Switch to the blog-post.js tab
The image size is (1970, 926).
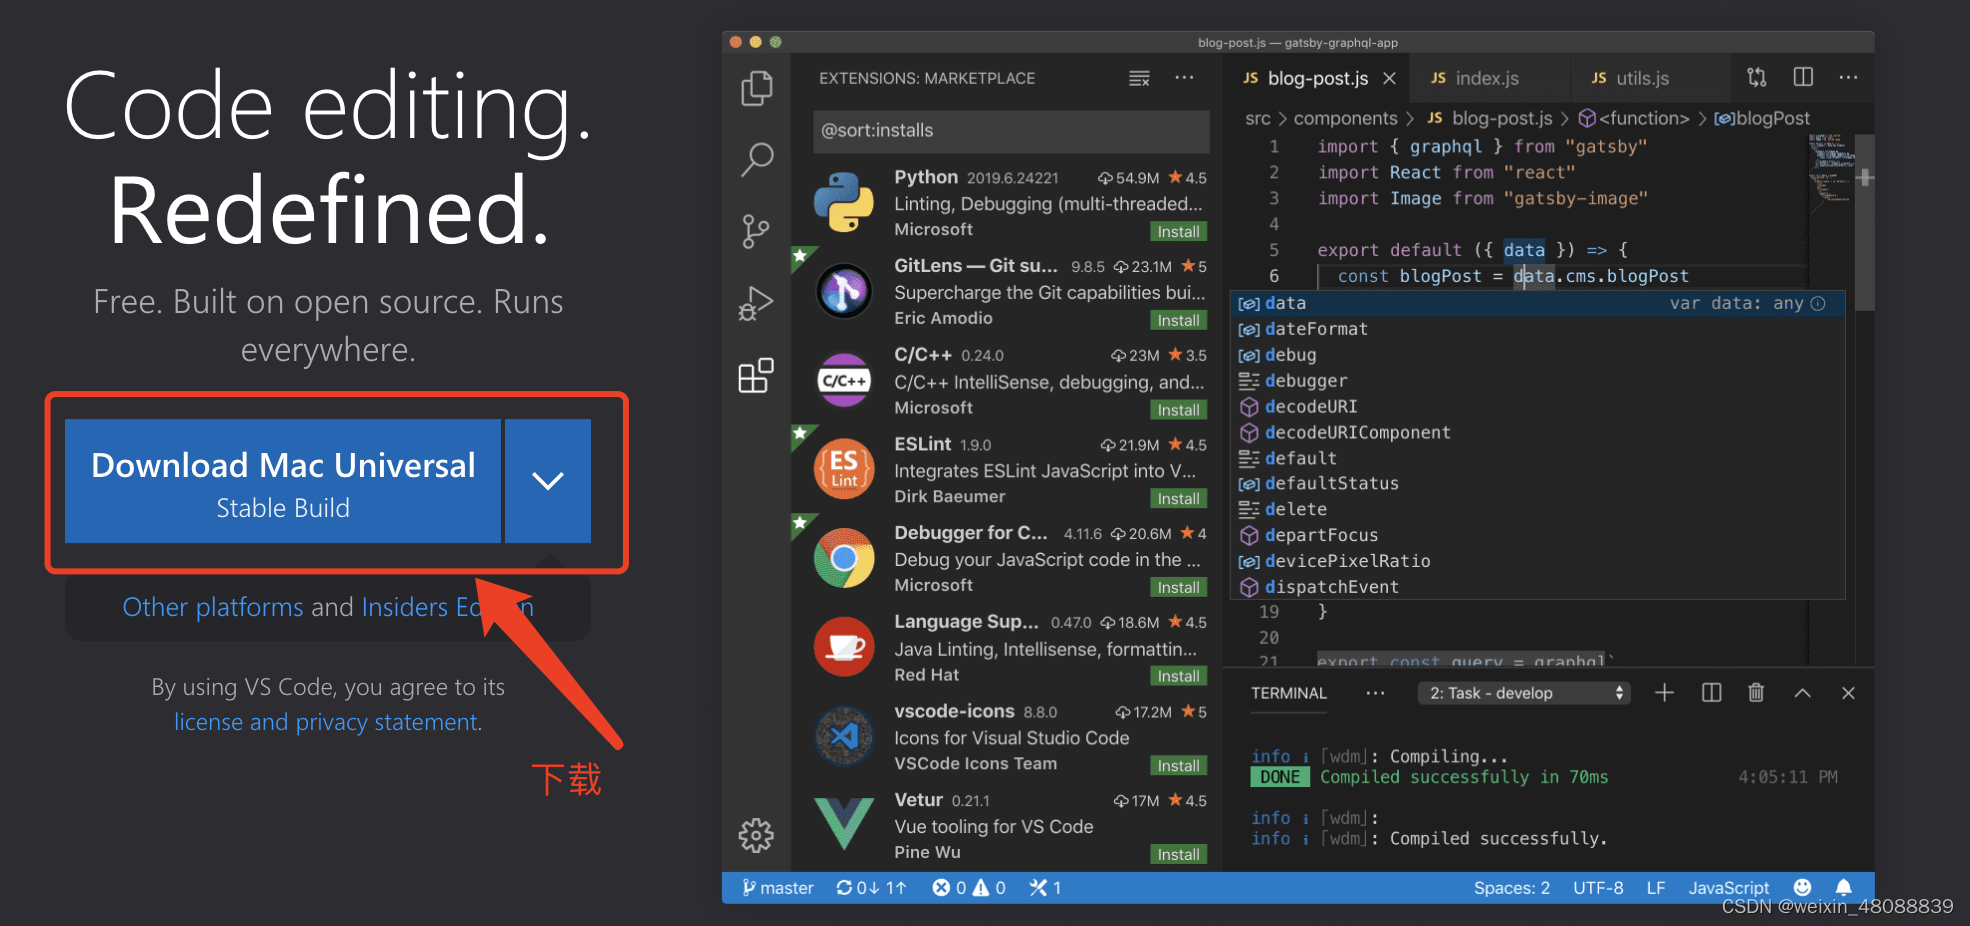[1317, 78]
